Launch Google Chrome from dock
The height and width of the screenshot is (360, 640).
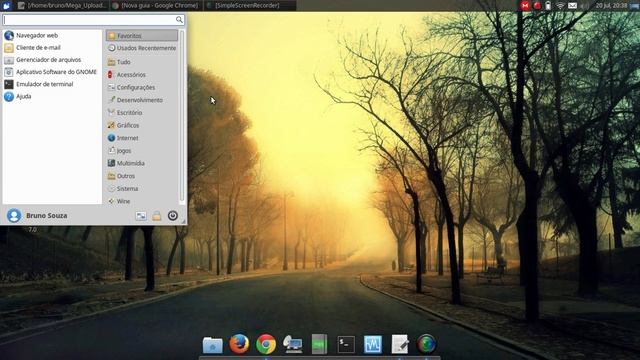(266, 344)
